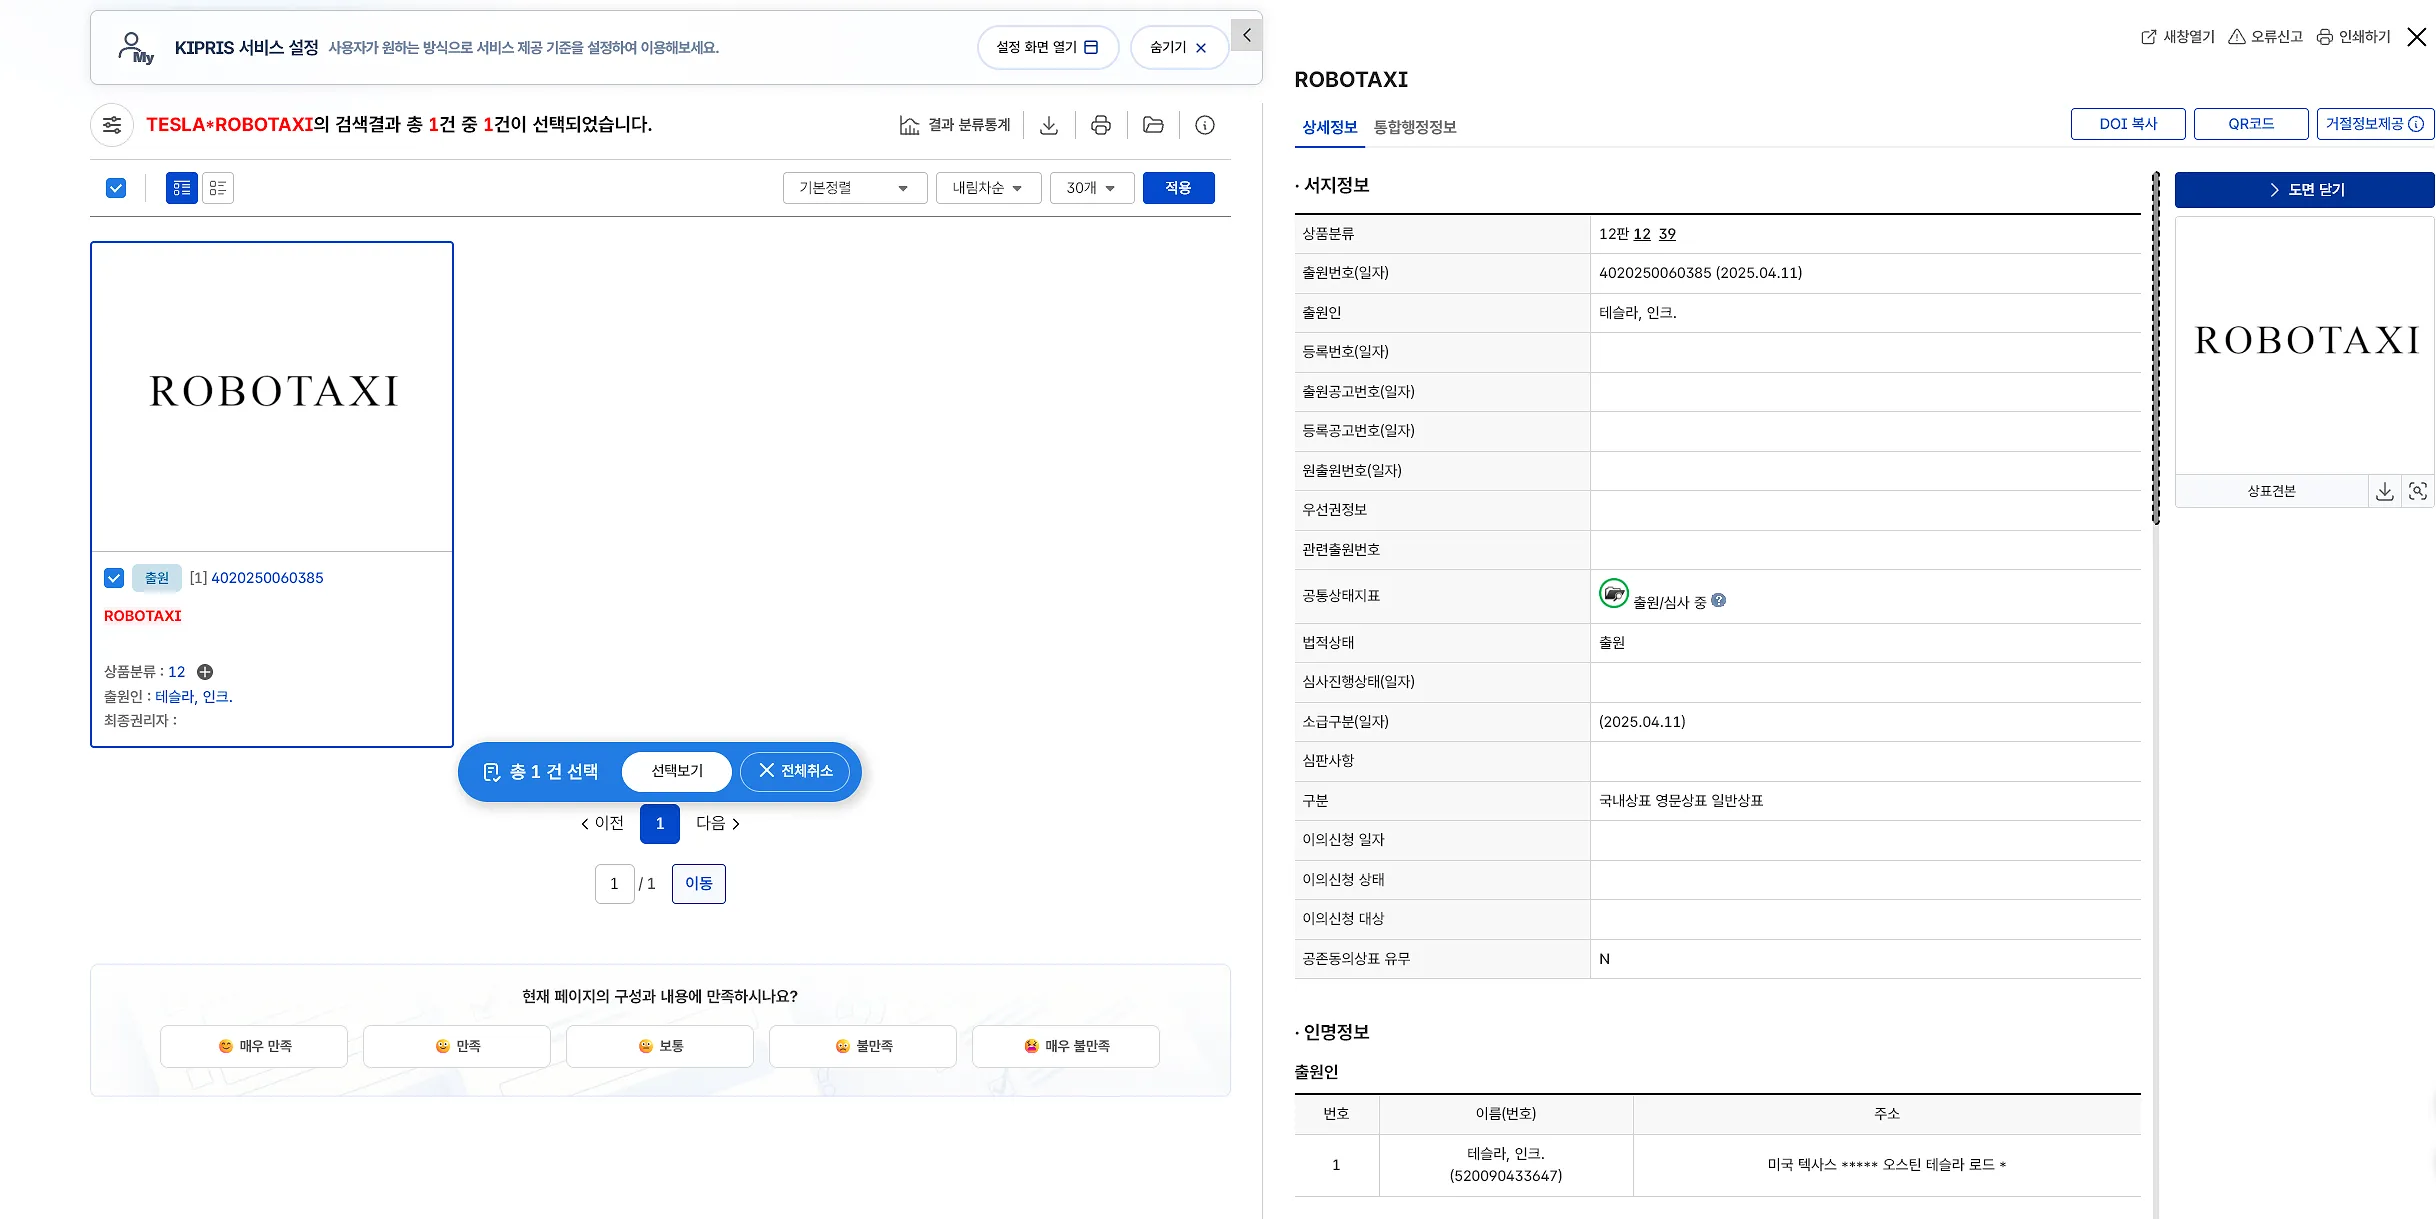Run image search on trademark sample
Image resolution: width=2436 pixels, height=1219 pixels.
[2418, 491]
